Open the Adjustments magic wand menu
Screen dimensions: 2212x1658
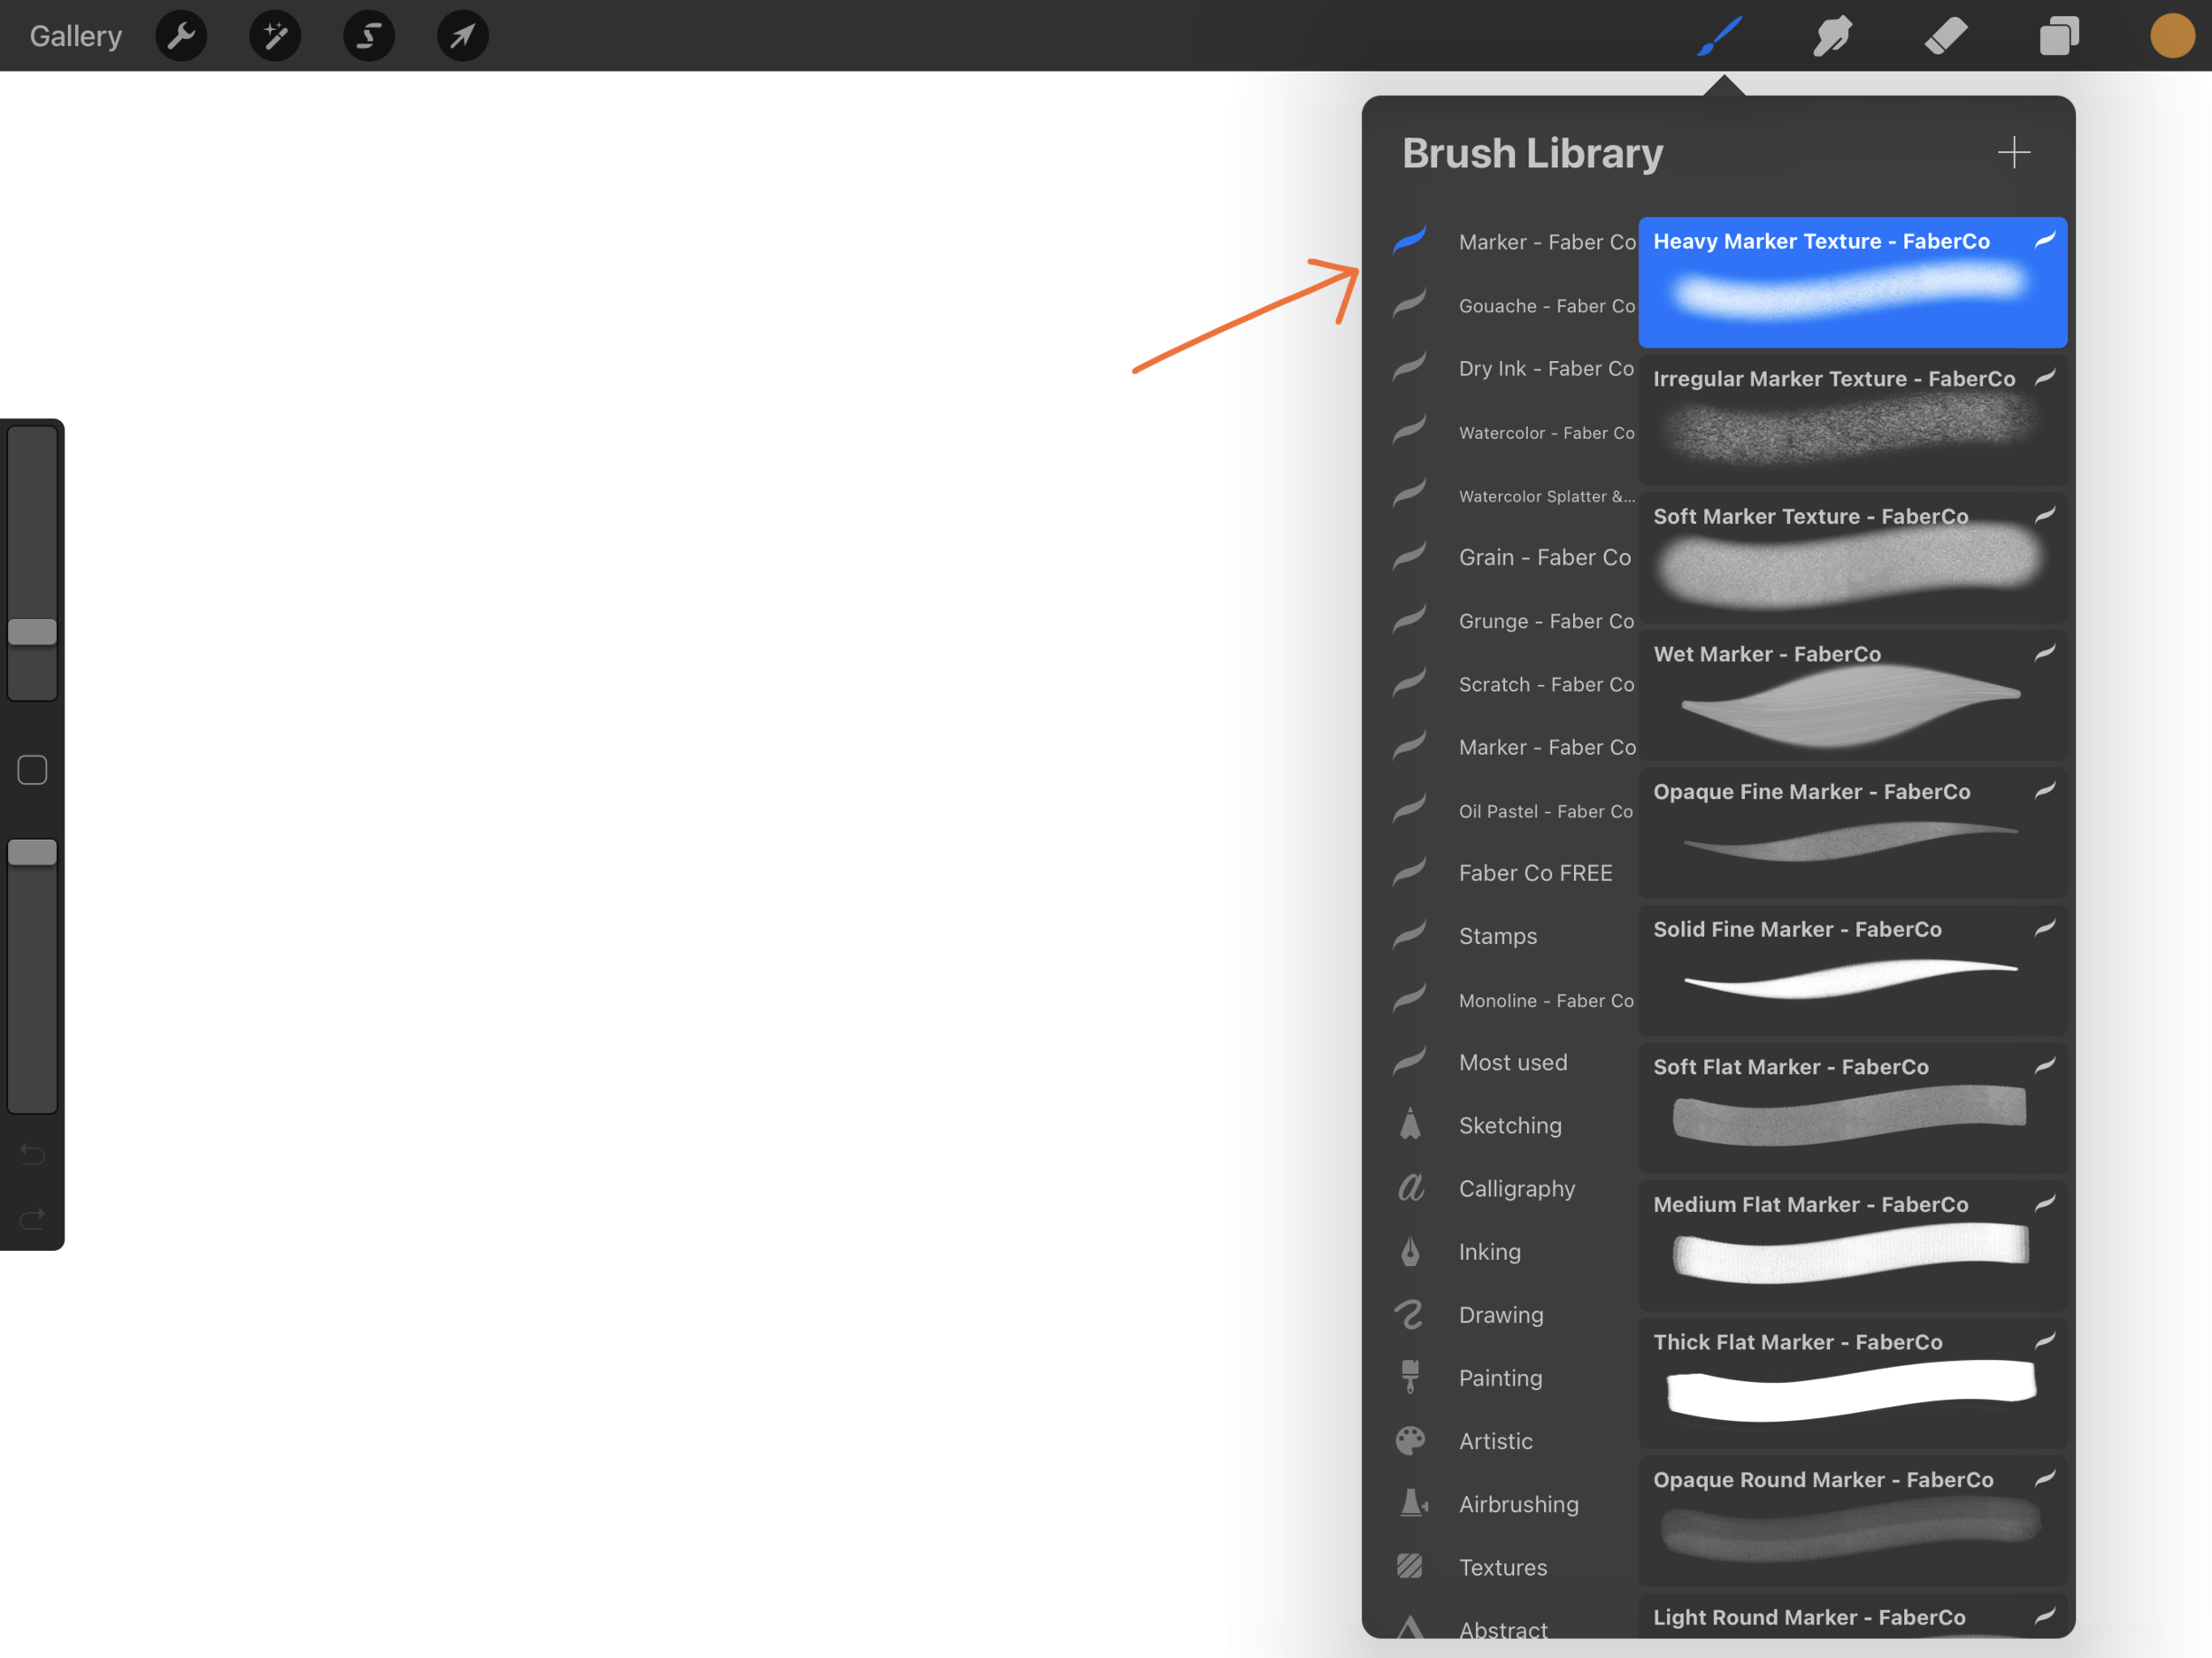pos(275,36)
